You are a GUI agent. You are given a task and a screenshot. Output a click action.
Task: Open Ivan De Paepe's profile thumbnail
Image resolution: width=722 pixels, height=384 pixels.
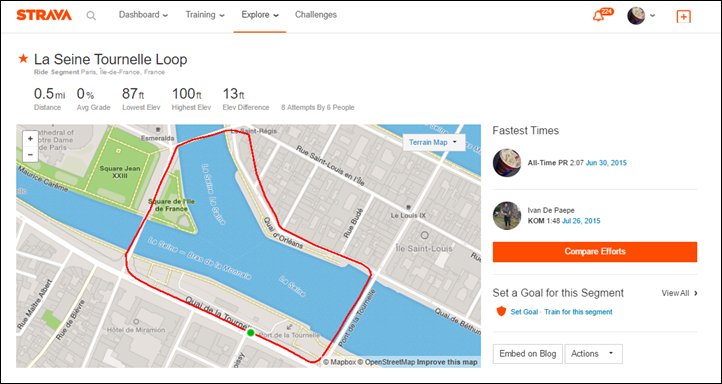(507, 215)
